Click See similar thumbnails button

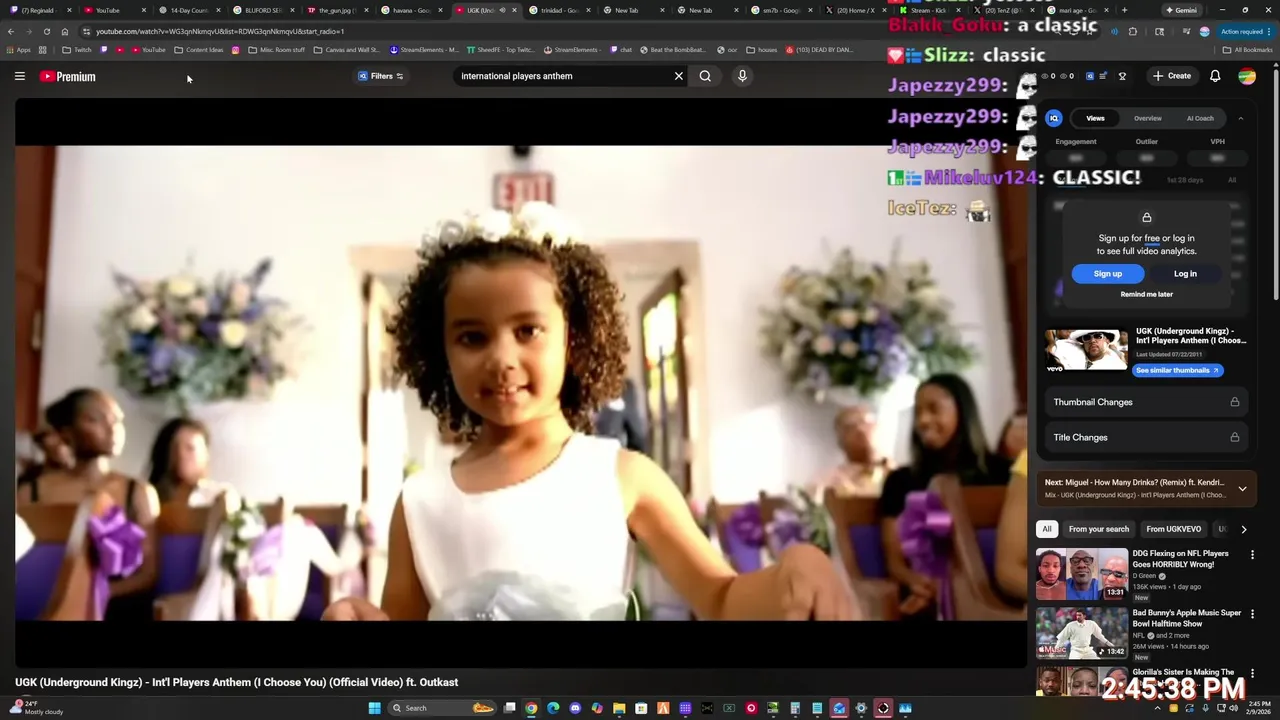click(x=1177, y=370)
